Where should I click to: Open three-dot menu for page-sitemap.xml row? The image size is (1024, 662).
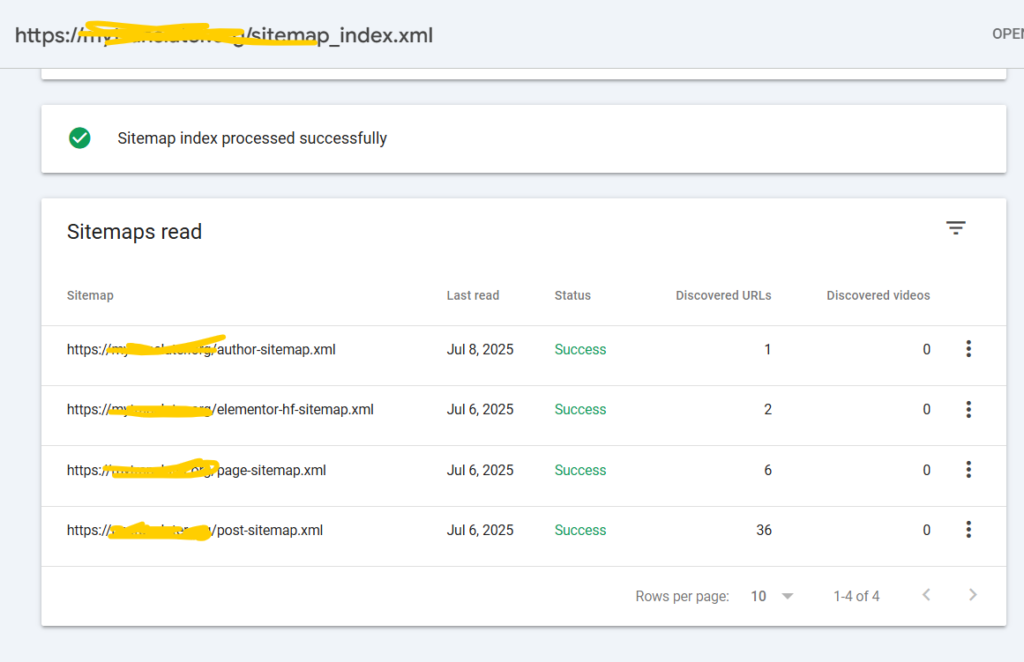coord(968,469)
